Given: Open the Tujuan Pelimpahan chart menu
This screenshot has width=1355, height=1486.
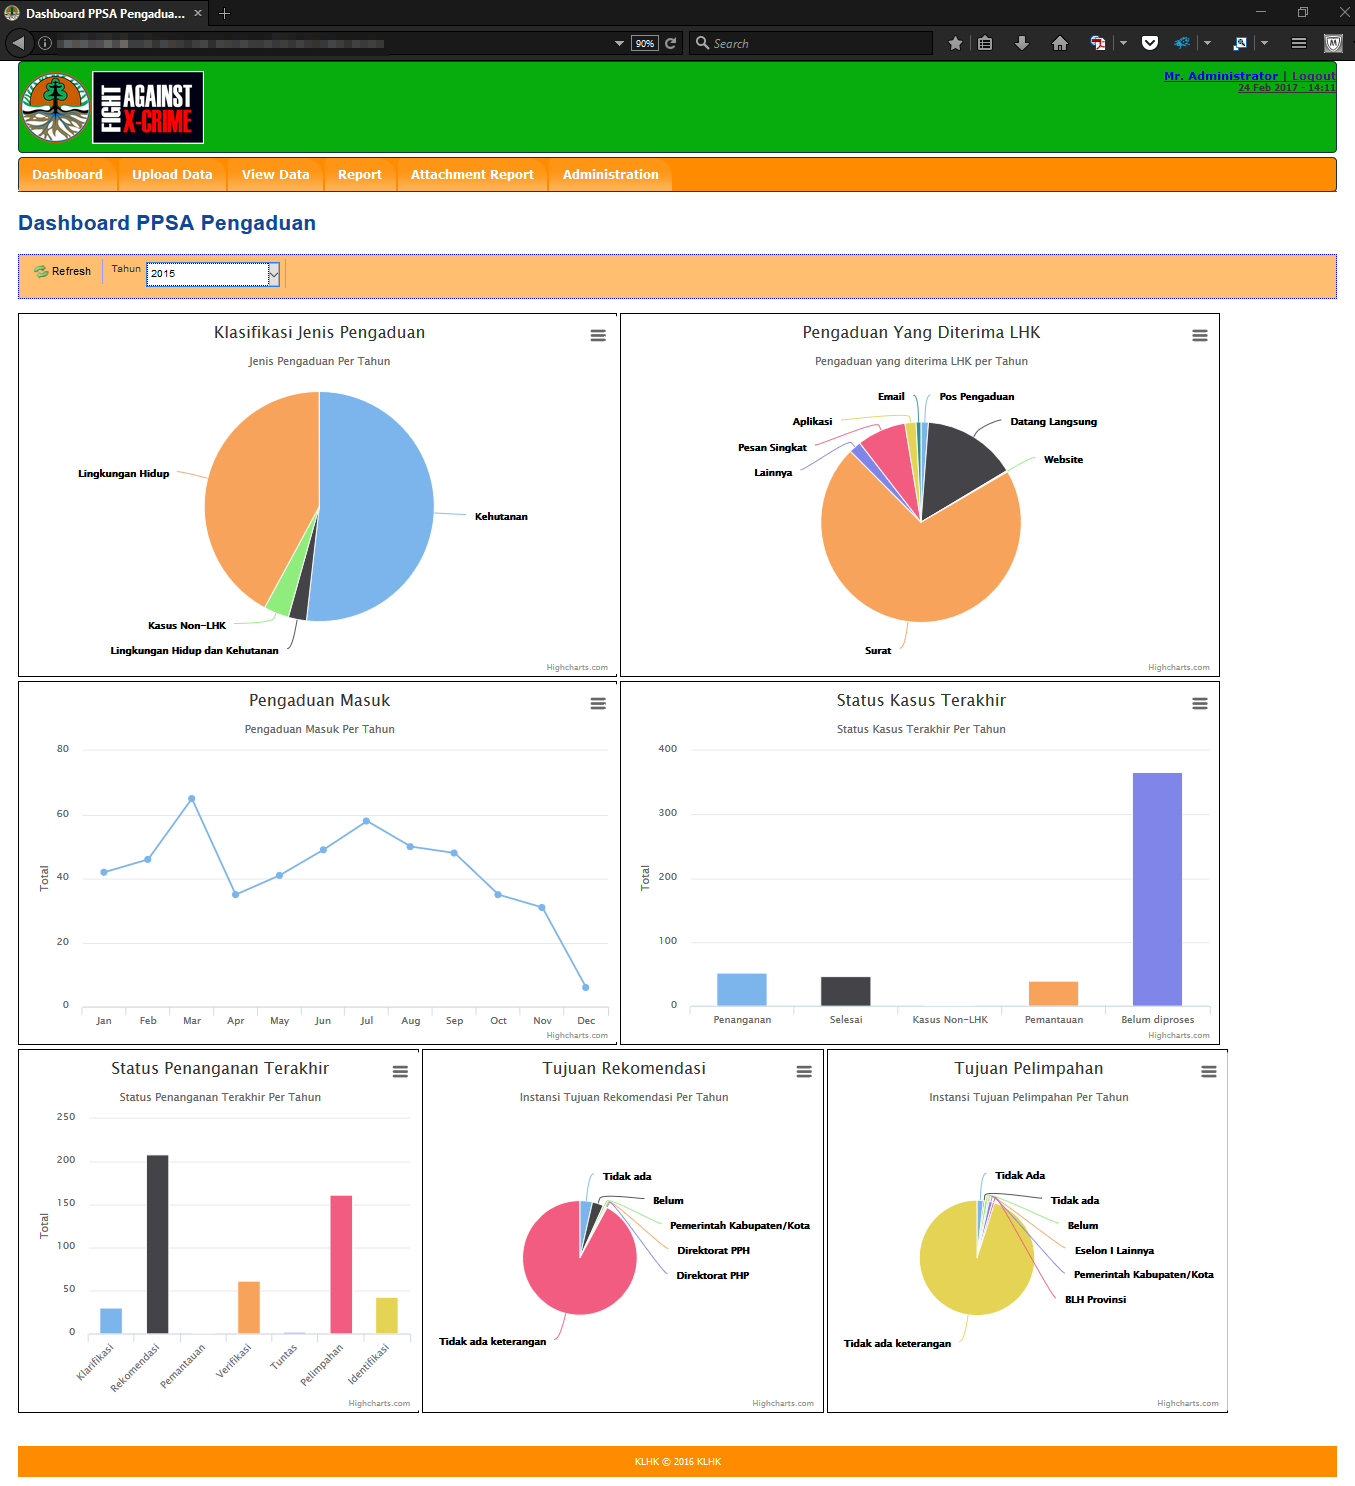Looking at the screenshot, I should coord(1208,1072).
